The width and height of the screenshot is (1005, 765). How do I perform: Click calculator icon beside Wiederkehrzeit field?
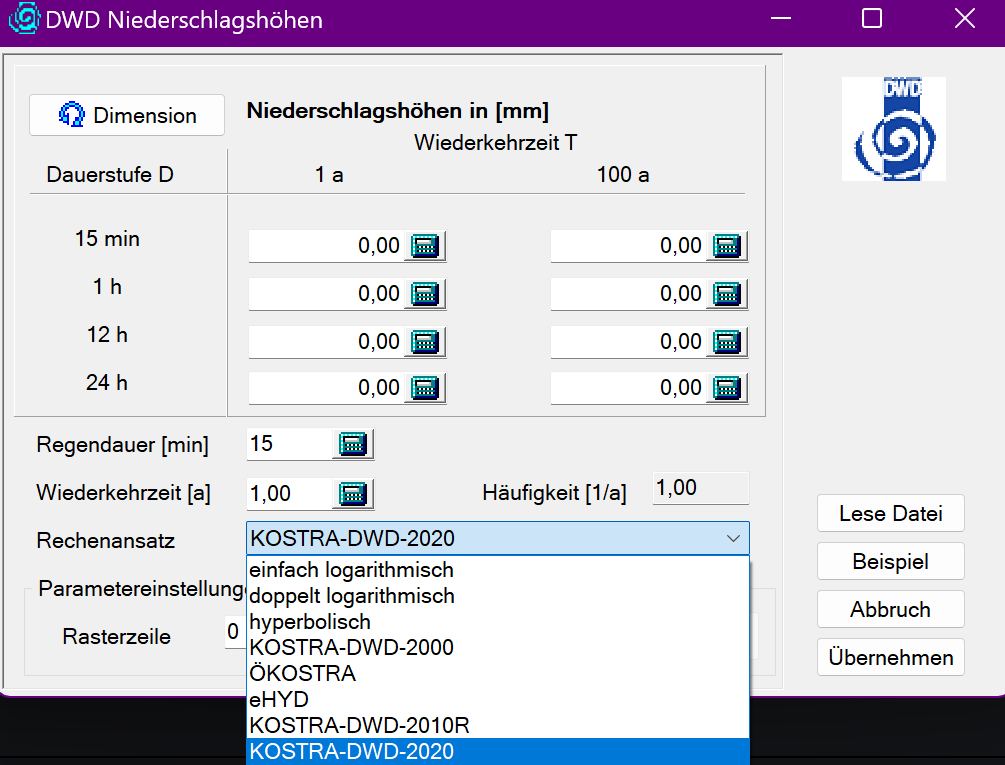click(x=353, y=493)
